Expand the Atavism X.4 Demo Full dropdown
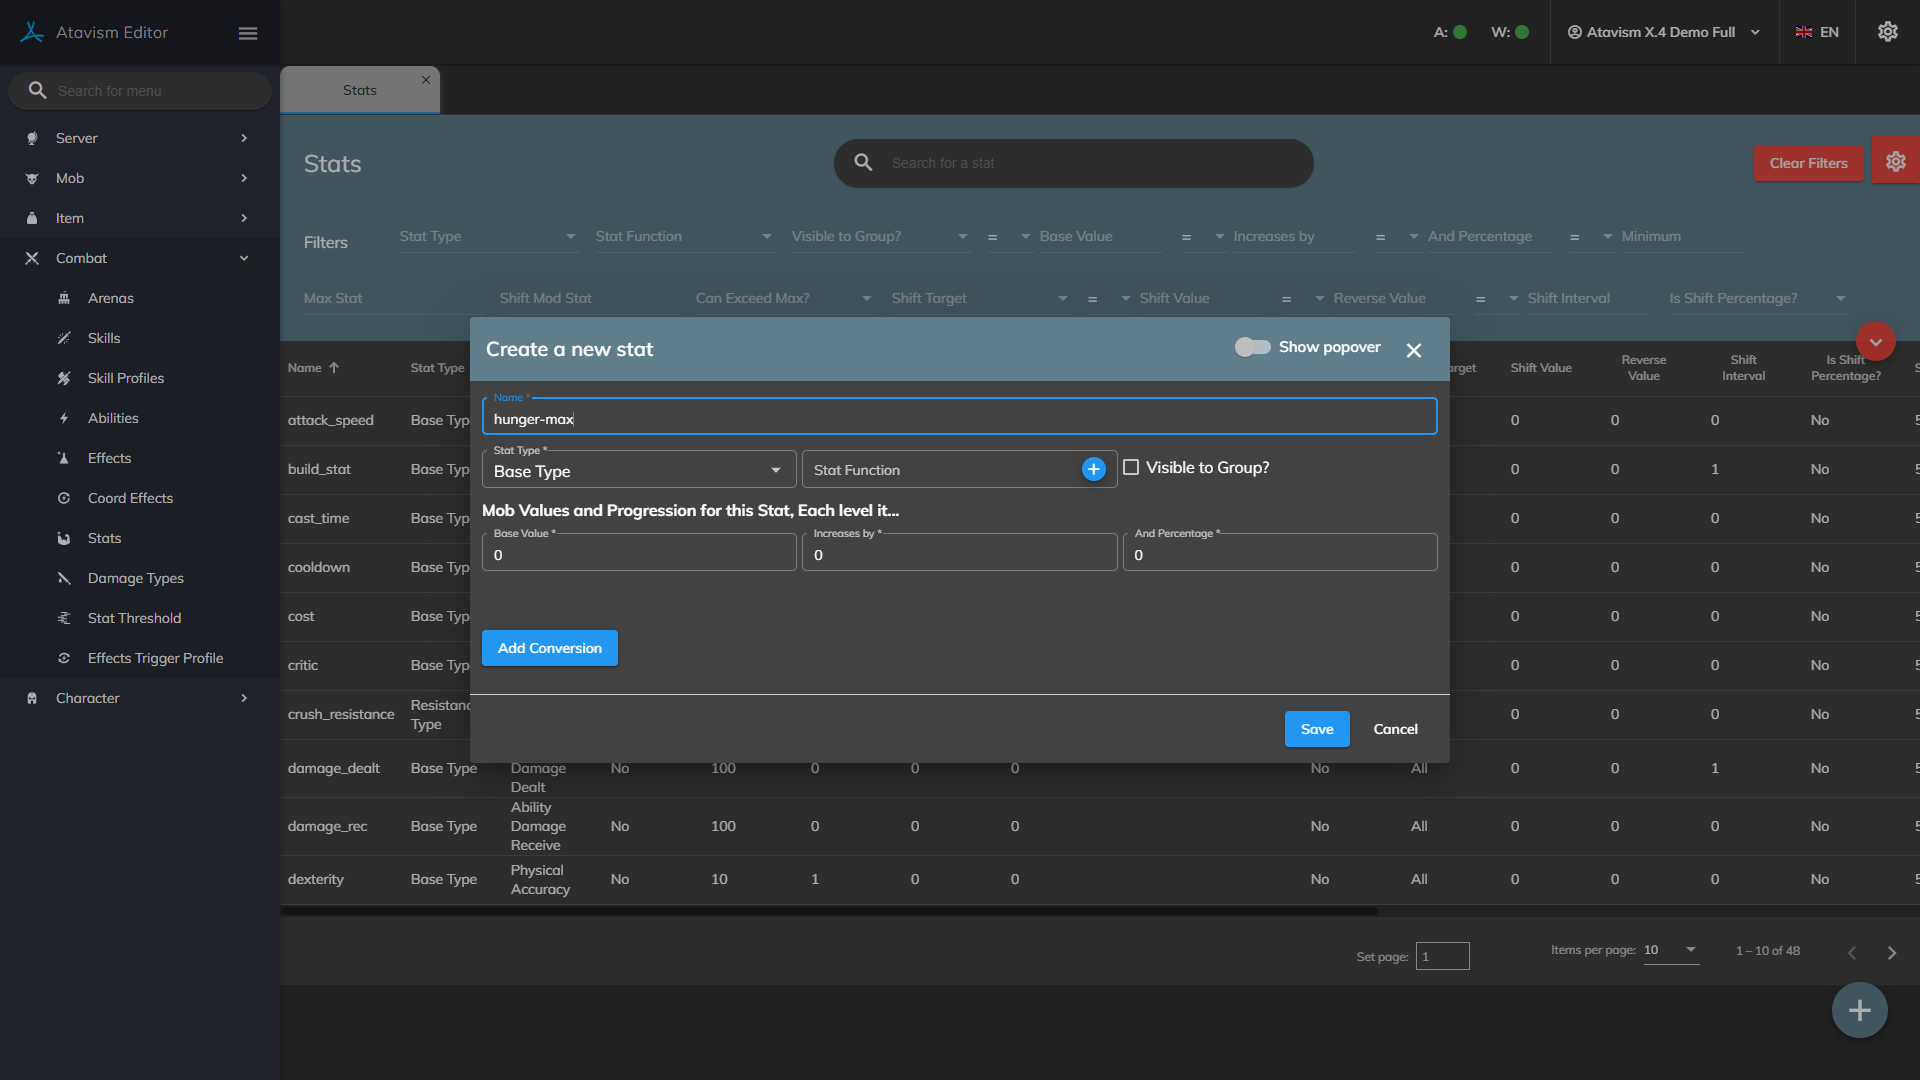The width and height of the screenshot is (1920, 1080). pyautogui.click(x=1664, y=32)
